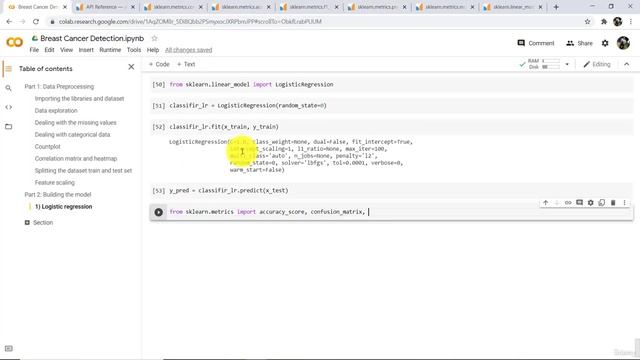Open more cell actions menu

tap(624, 202)
